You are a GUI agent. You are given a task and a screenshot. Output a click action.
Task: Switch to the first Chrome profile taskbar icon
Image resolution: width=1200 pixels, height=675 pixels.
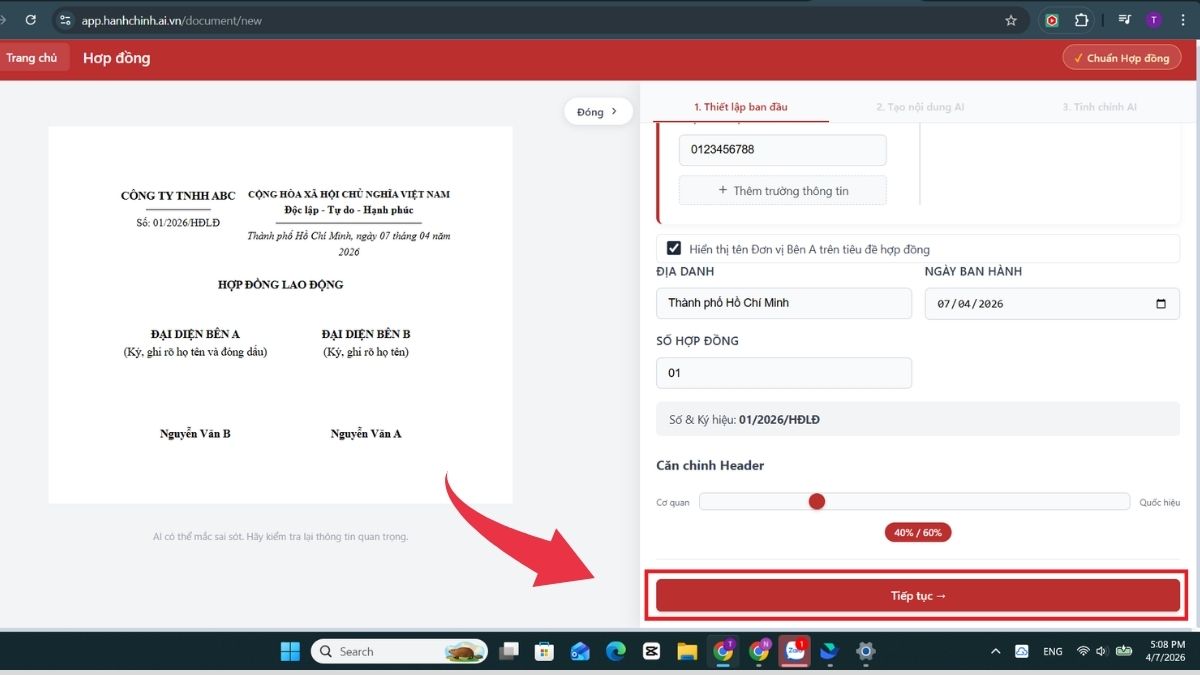[723, 651]
